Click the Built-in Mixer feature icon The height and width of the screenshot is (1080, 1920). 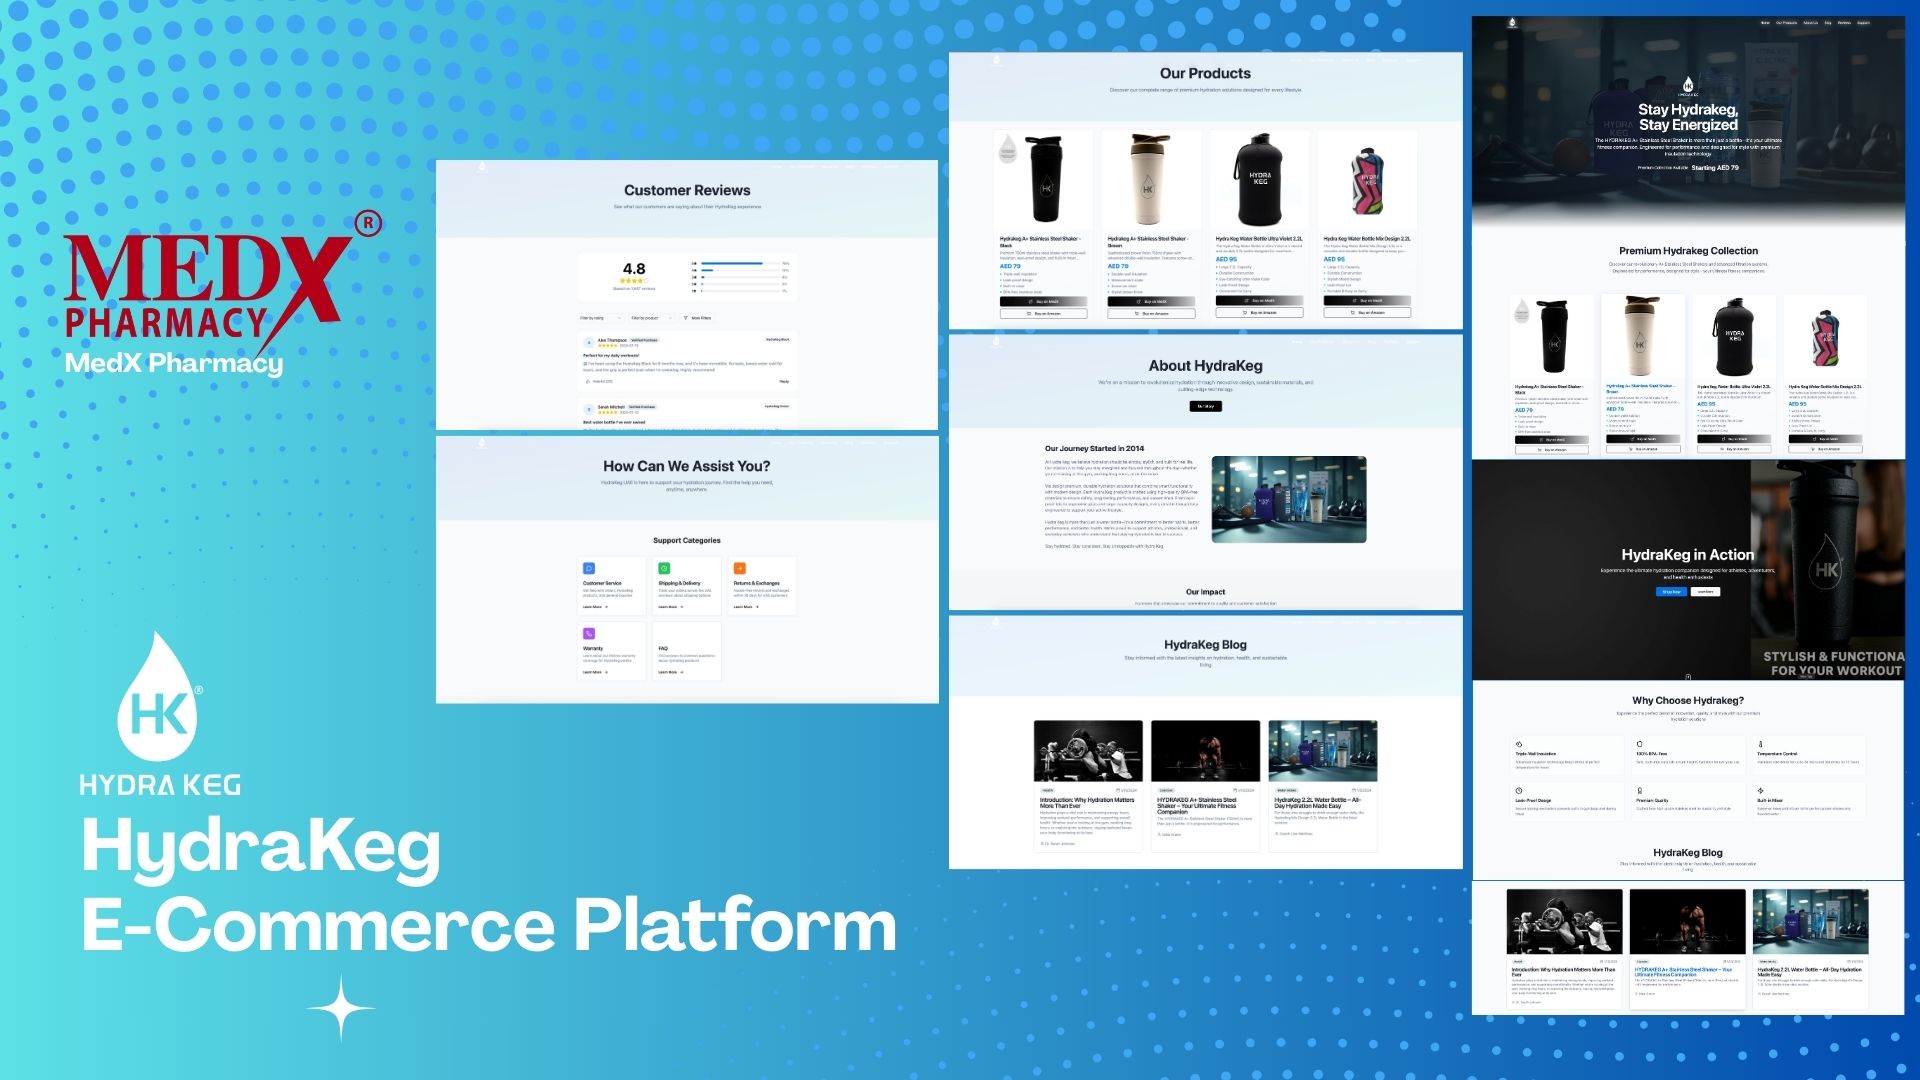(1760, 790)
